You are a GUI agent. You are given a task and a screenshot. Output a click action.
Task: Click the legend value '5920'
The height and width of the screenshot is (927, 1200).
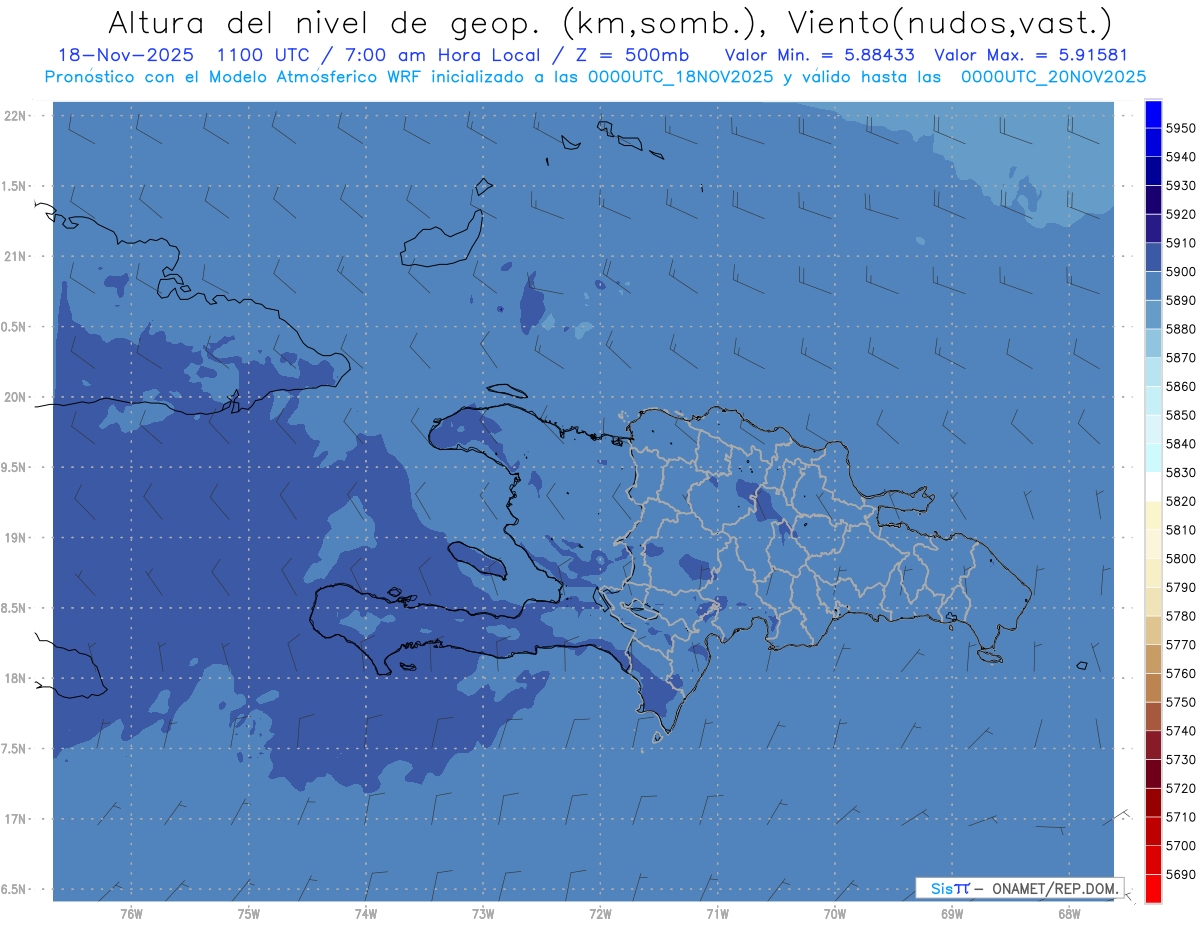[1181, 214]
